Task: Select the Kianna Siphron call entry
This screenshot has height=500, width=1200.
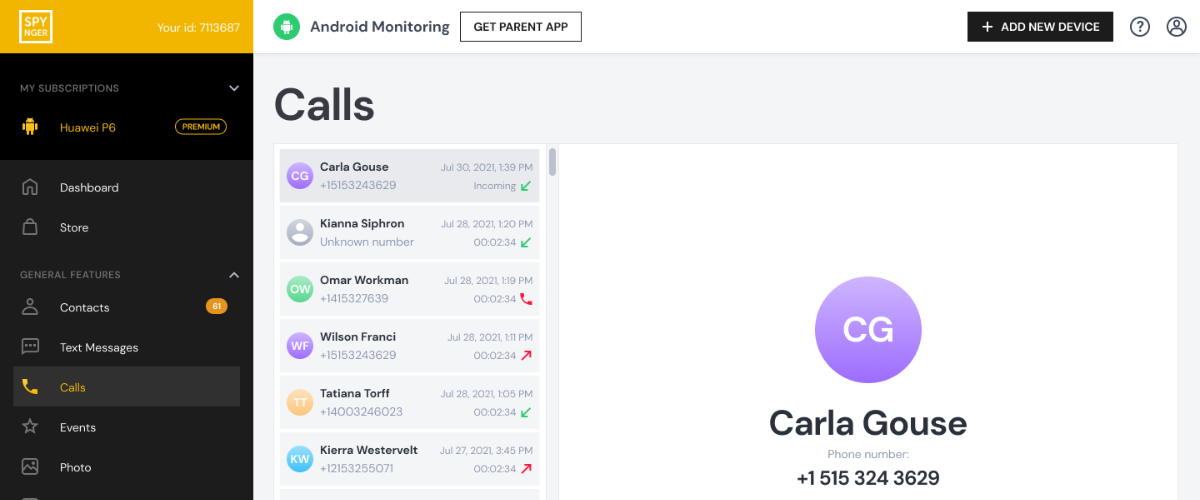Action: pyautogui.click(x=409, y=233)
